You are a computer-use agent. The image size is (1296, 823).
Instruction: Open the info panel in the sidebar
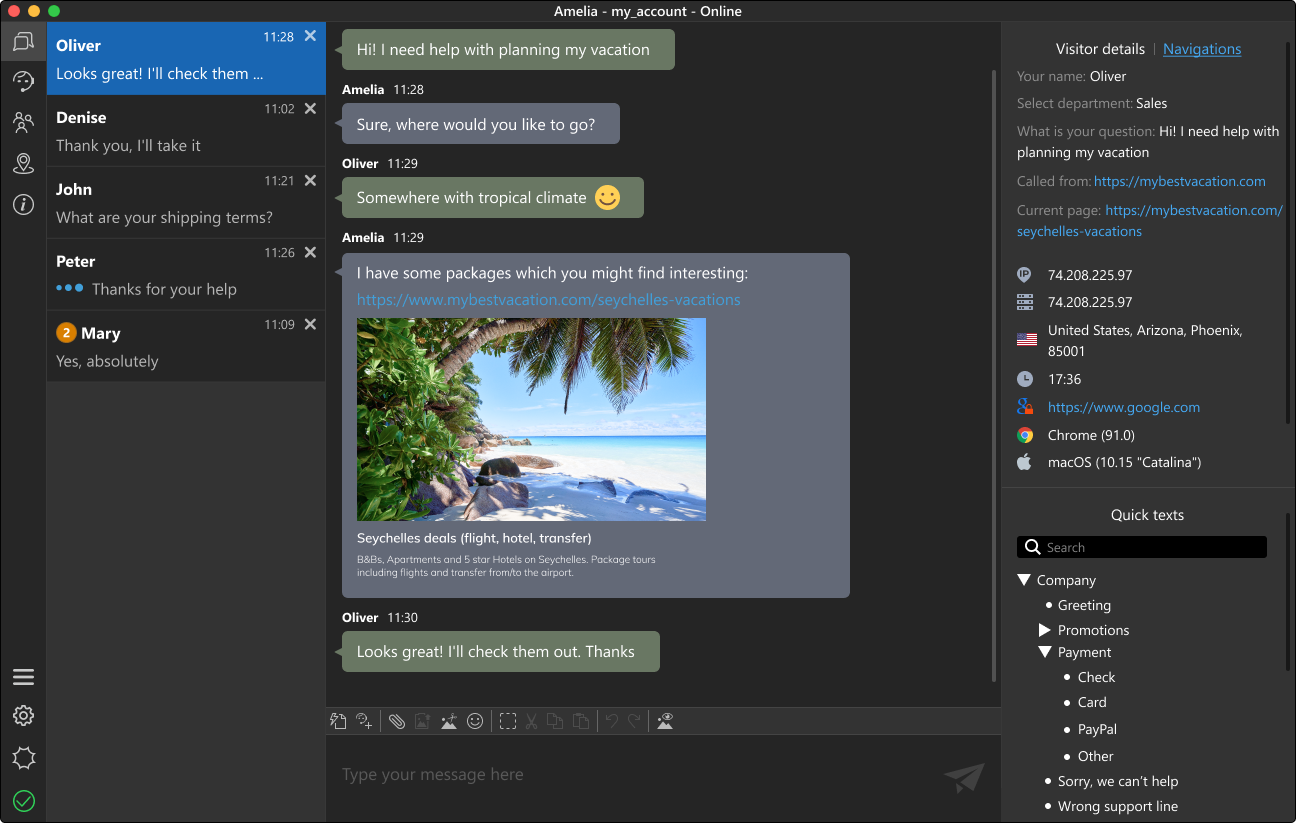tap(23, 205)
